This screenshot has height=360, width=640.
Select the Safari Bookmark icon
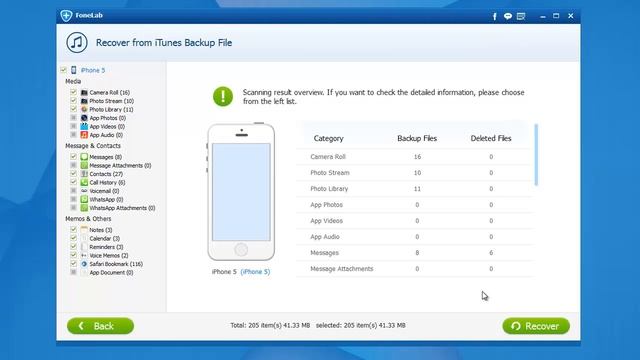[84, 264]
